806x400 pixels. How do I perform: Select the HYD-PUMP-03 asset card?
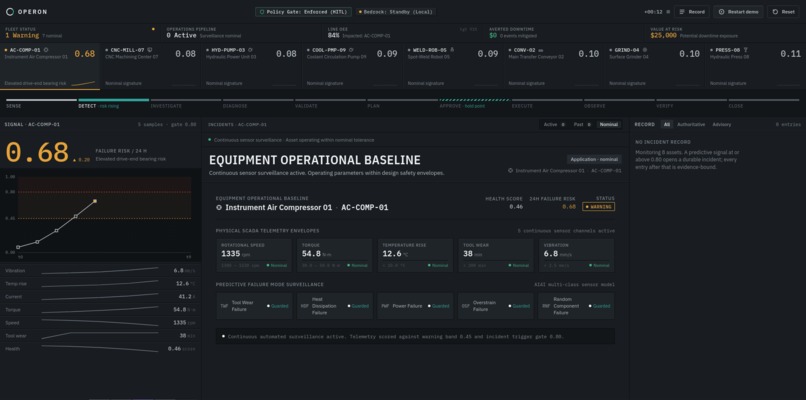coord(251,66)
